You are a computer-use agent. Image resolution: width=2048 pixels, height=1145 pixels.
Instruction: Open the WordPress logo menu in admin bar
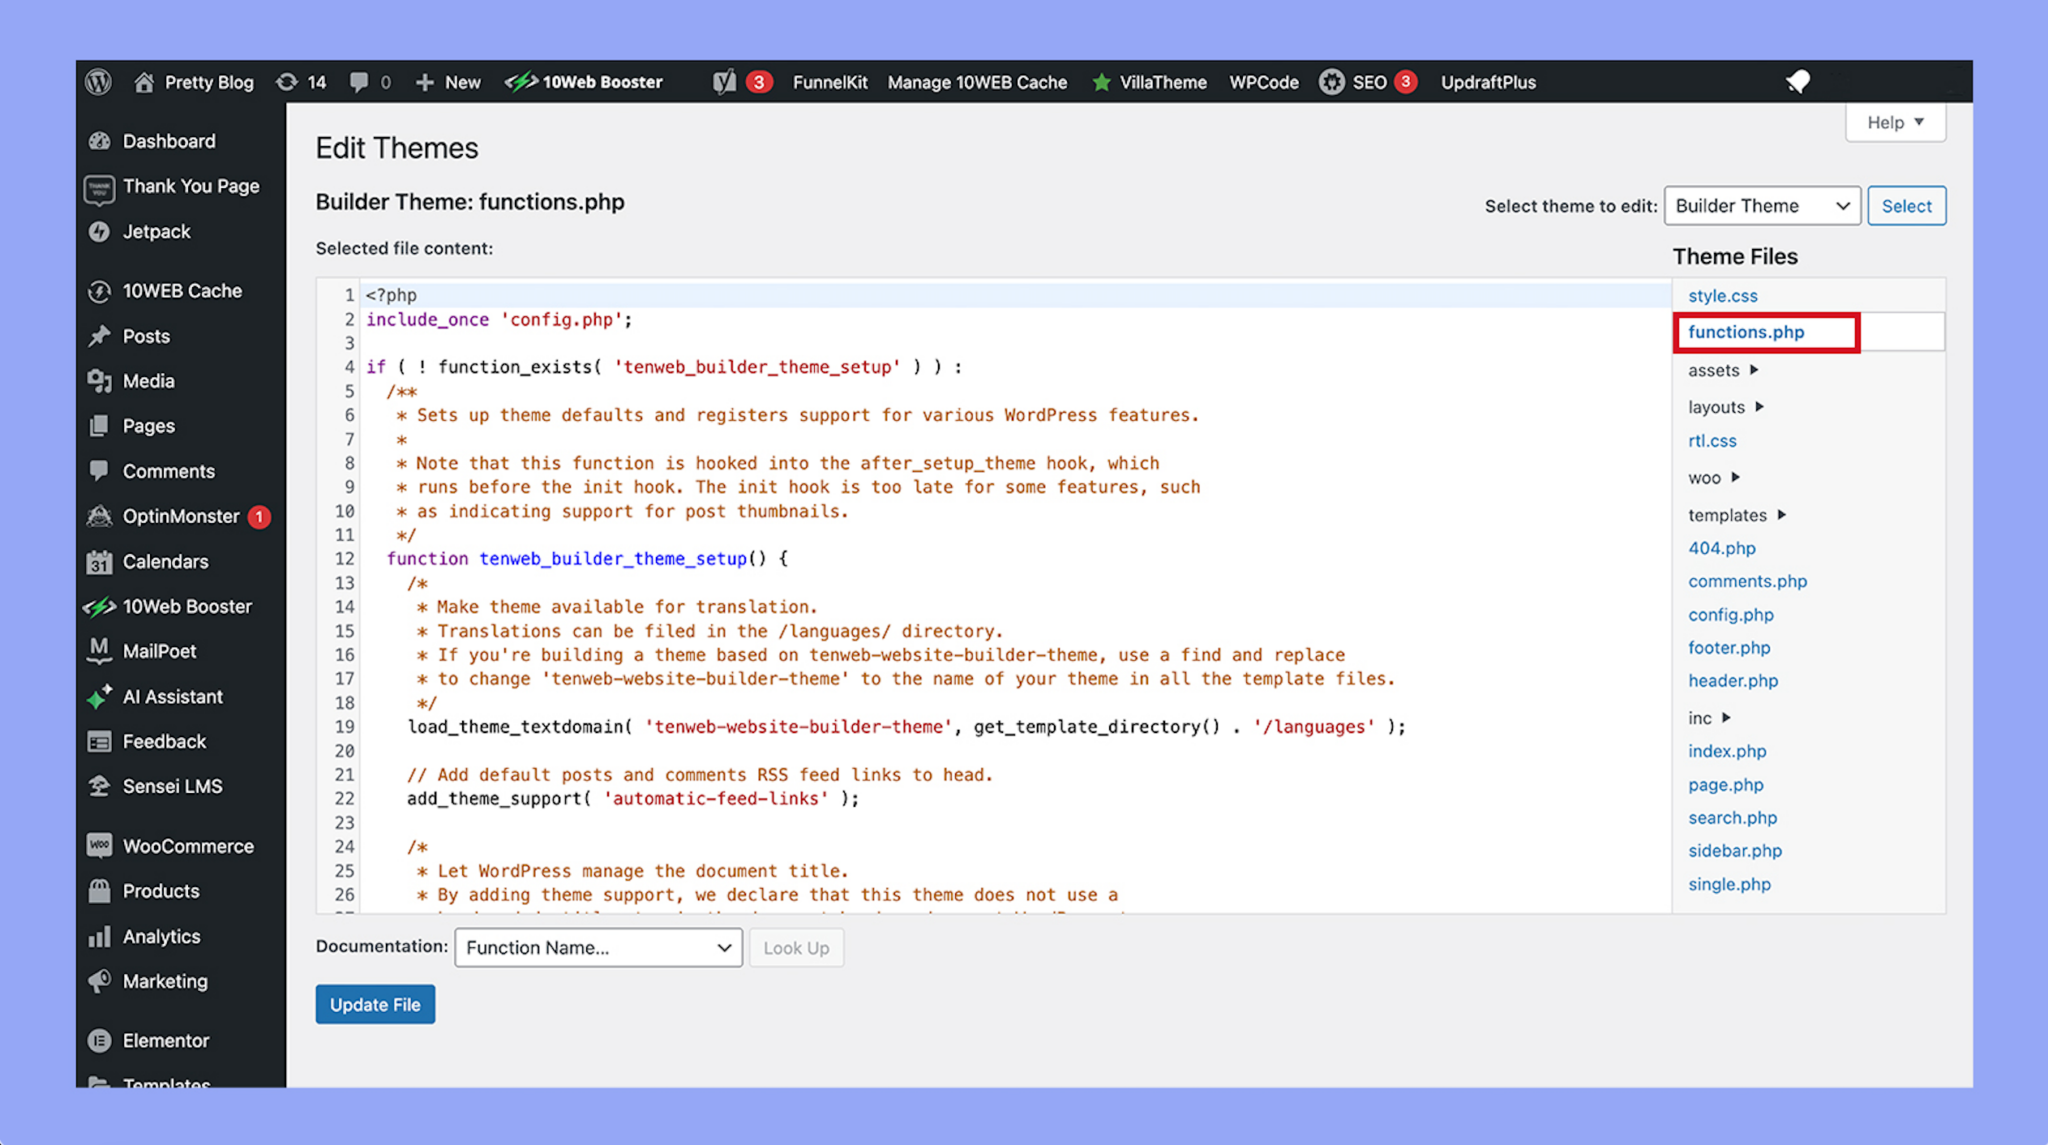pos(98,82)
